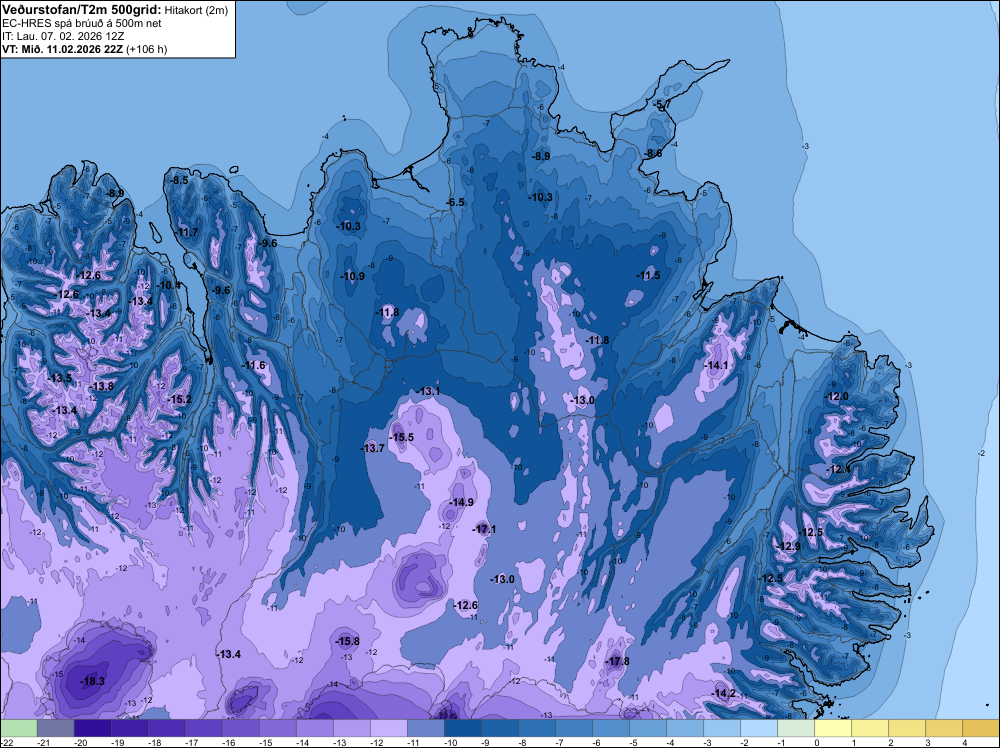Viewport: 1000px width, 748px height.
Task: Click the -14.9 temperature label
Action: coord(462,502)
